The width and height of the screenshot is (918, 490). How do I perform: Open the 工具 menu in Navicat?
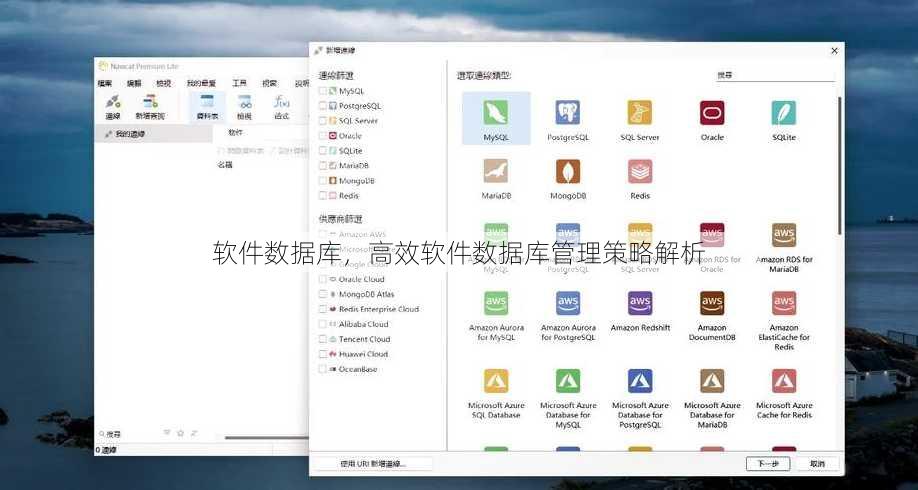tap(239, 84)
